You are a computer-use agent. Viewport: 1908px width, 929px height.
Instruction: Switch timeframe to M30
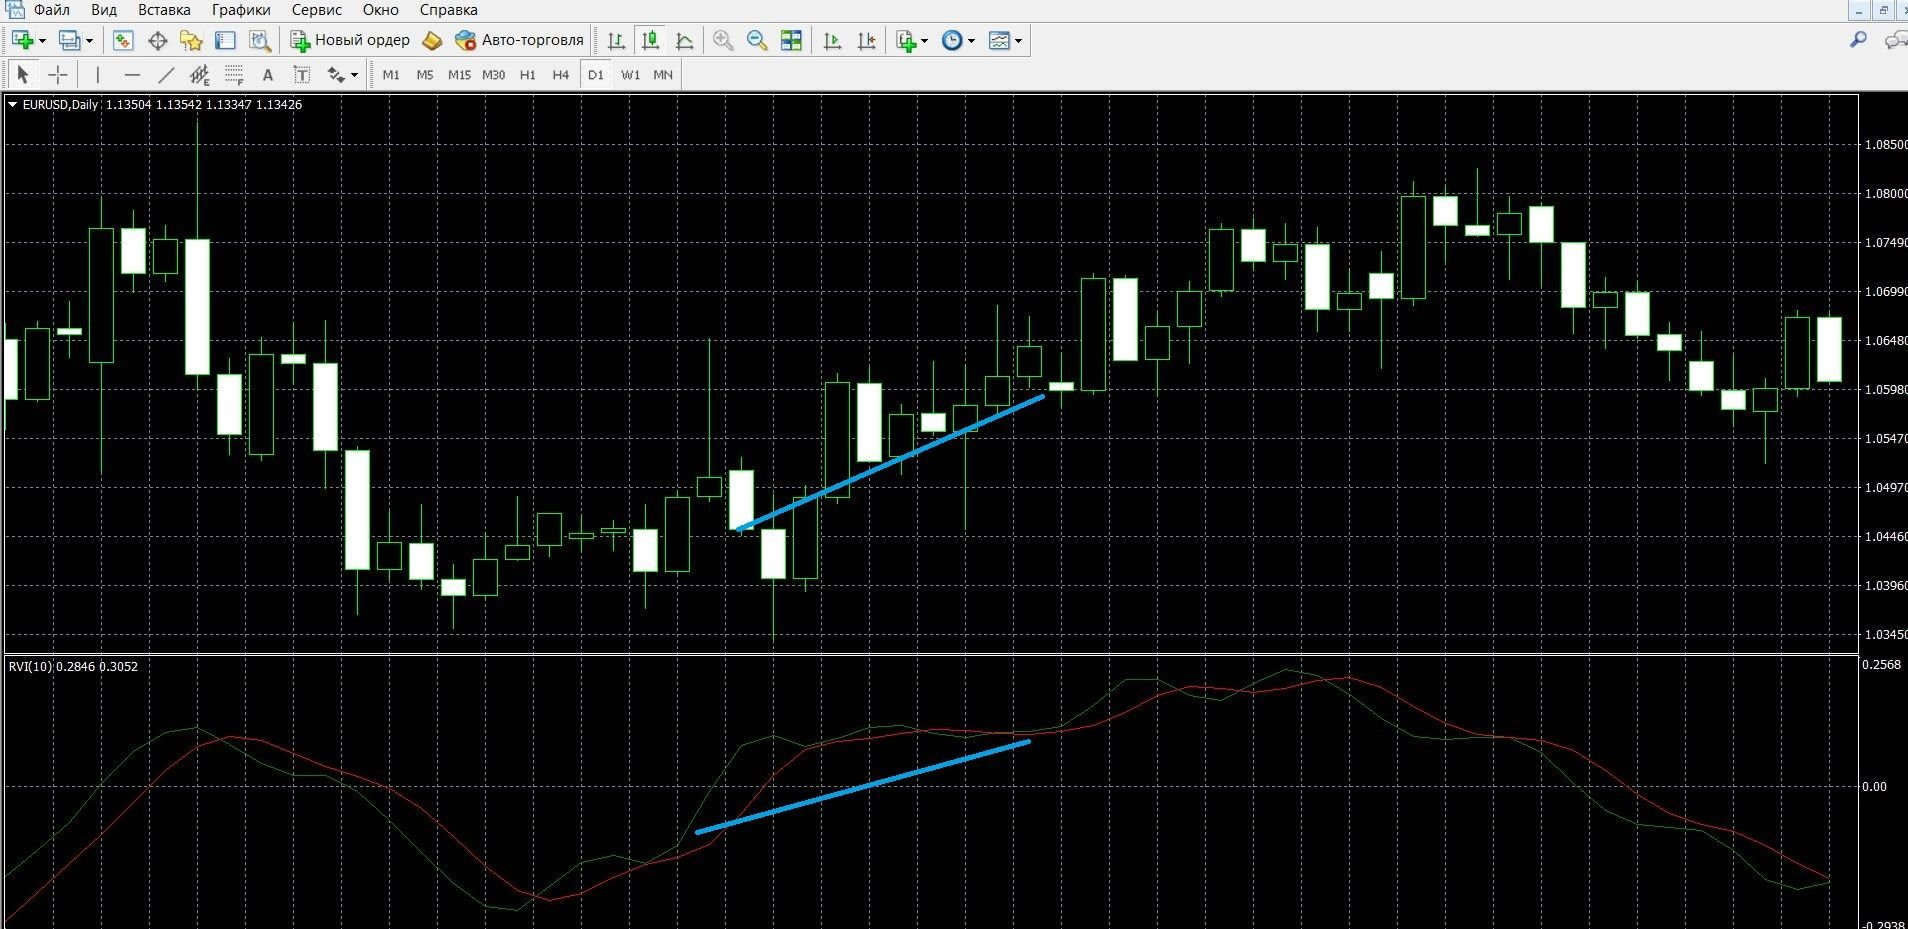pos(493,75)
